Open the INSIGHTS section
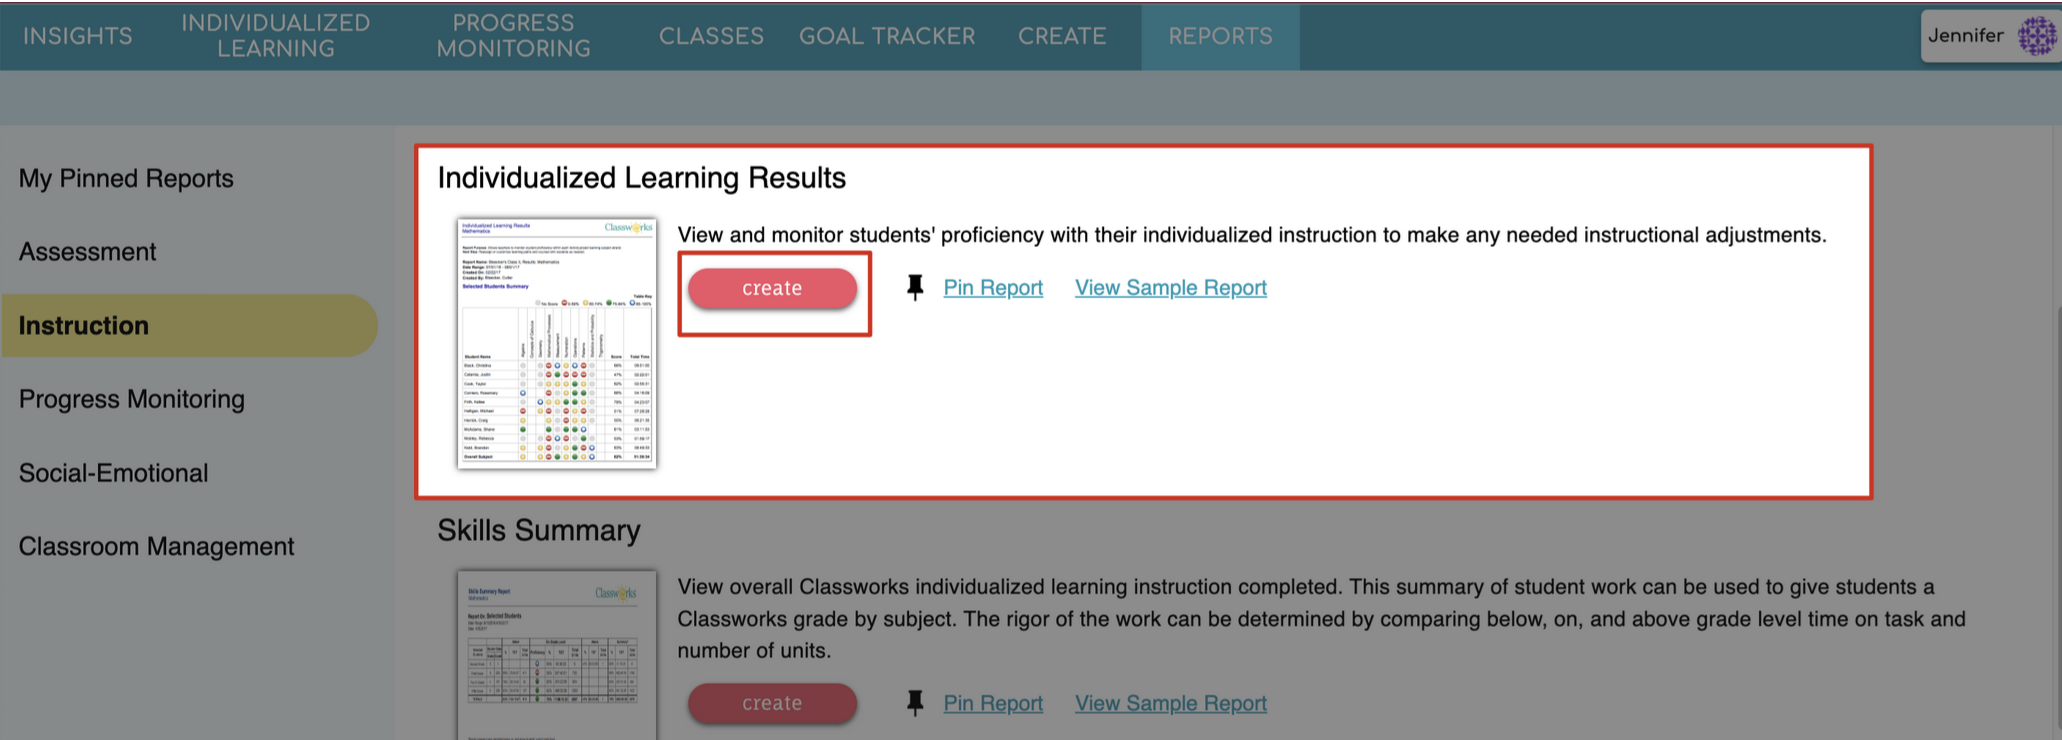 (x=78, y=36)
